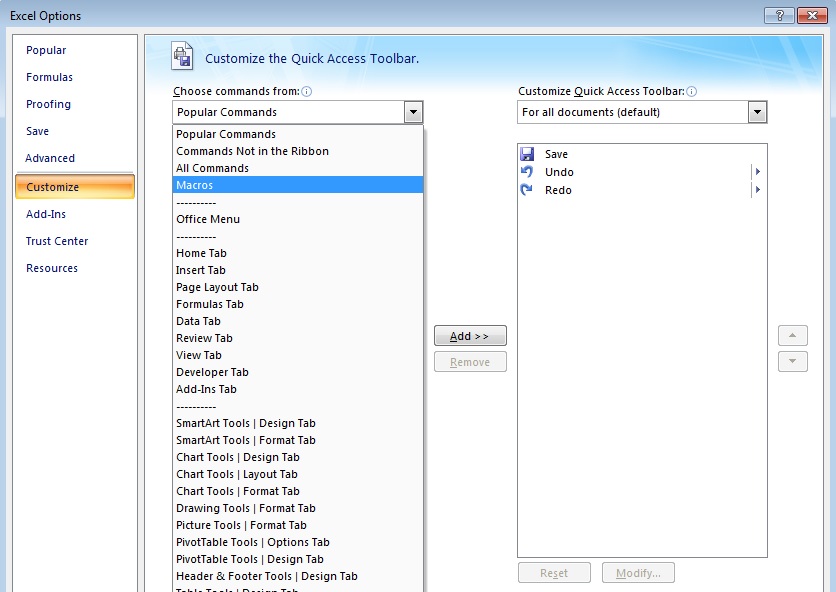Select Review Tab entry
This screenshot has height=592, width=836.
298,338
